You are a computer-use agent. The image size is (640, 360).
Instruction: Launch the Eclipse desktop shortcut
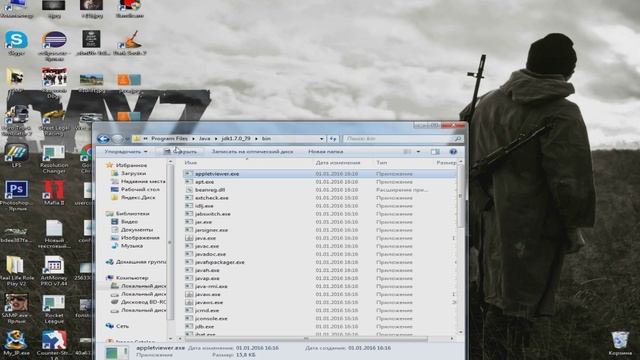tap(54, 45)
